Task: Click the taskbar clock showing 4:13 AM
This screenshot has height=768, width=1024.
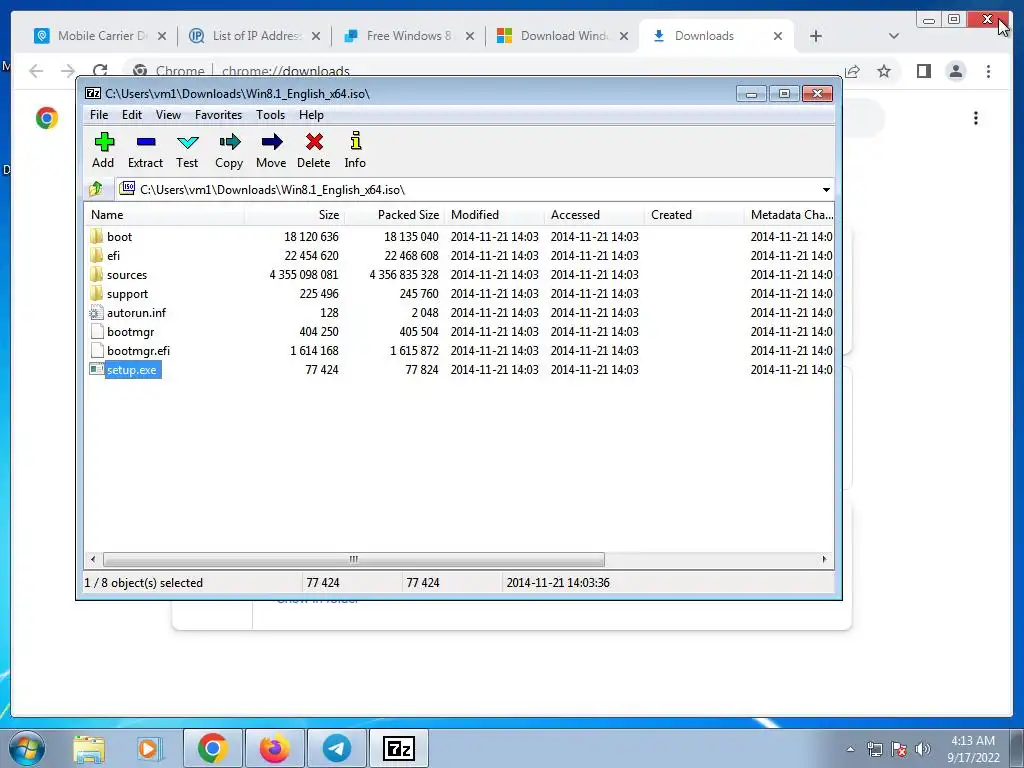Action: [x=973, y=749]
